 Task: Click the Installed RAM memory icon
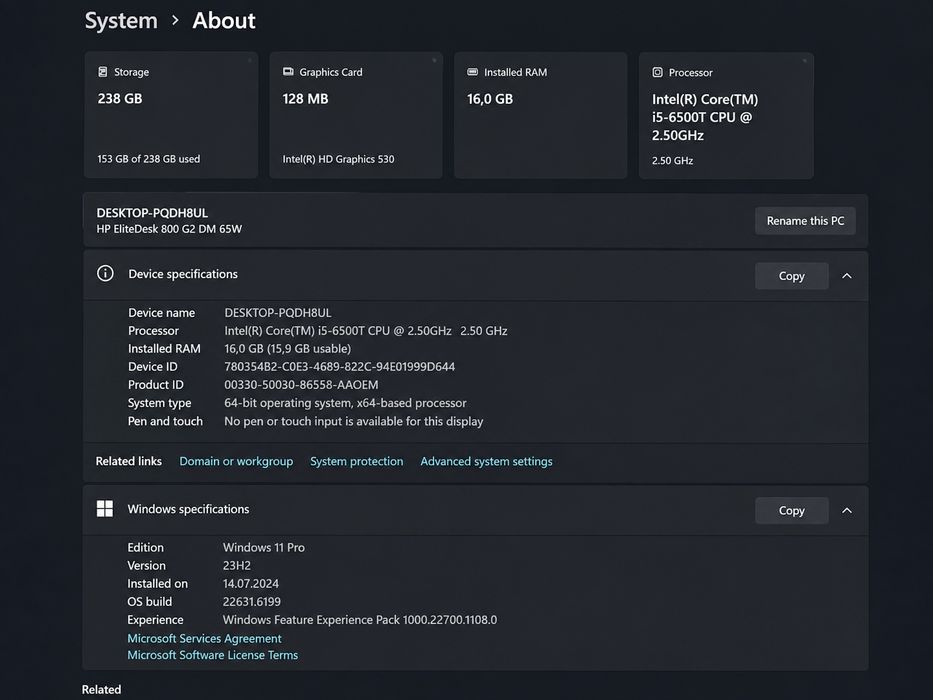click(472, 71)
